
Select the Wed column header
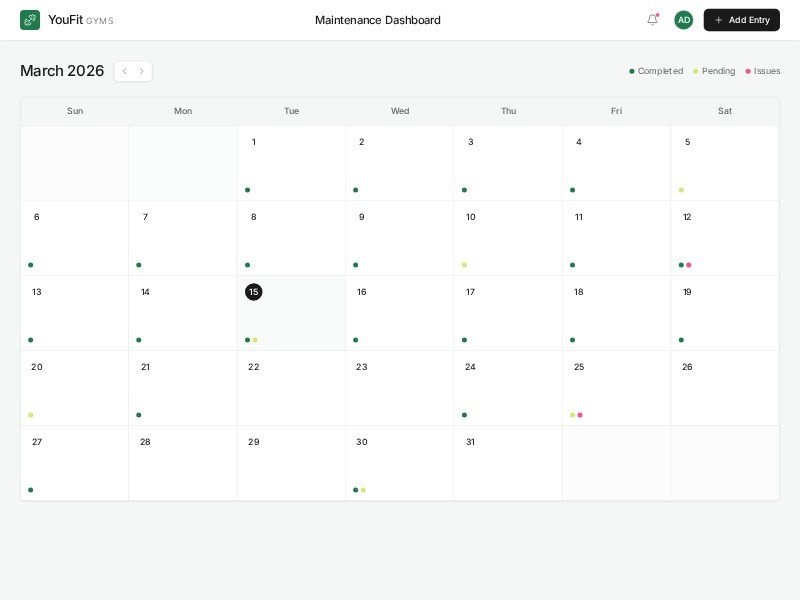(x=399, y=111)
